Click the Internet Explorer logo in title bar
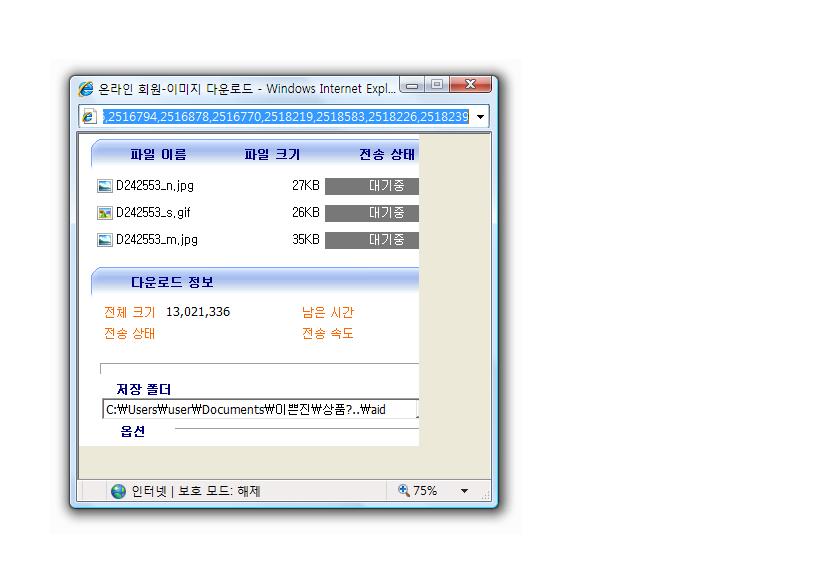Screen dimensions: 840x585 86,88
